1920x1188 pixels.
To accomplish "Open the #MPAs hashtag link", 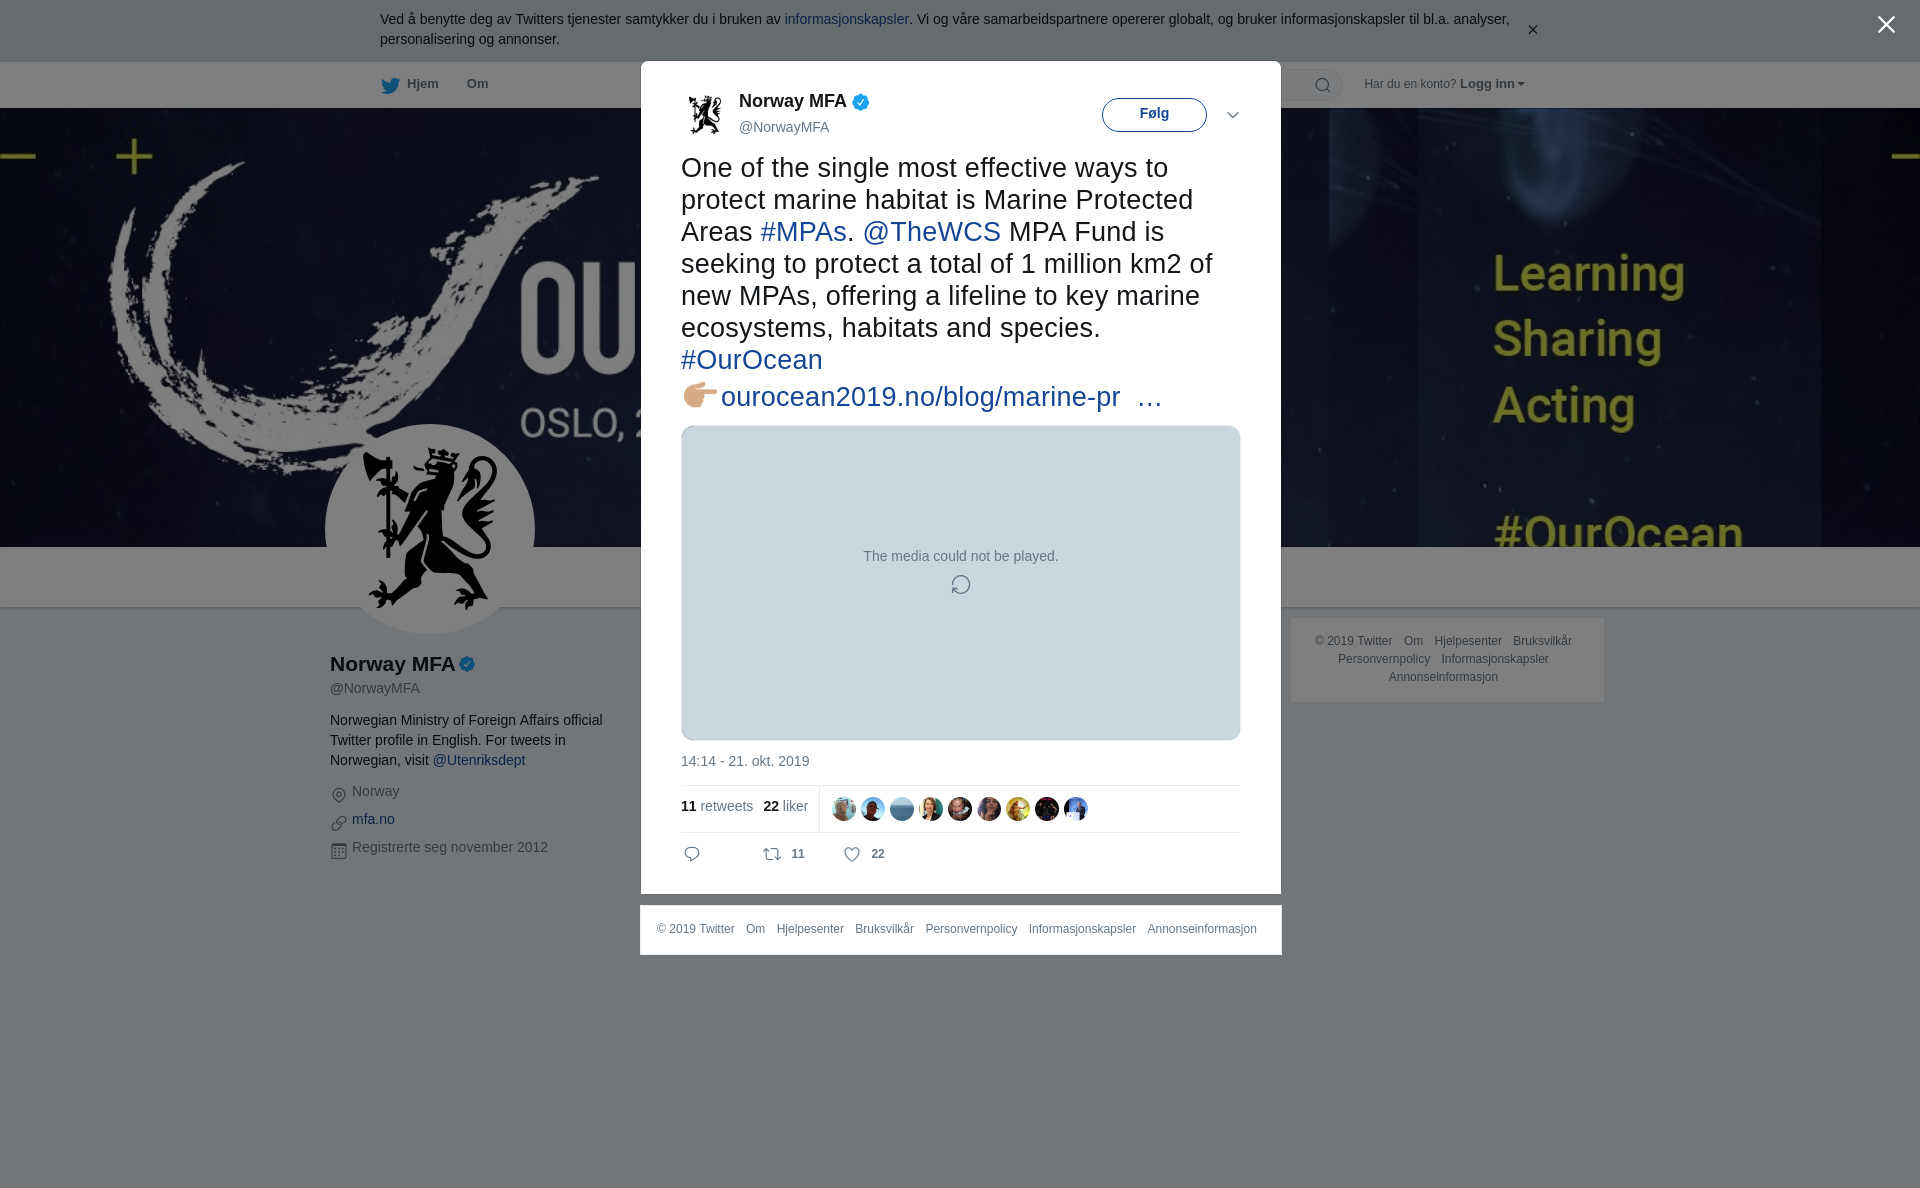I will (x=804, y=232).
